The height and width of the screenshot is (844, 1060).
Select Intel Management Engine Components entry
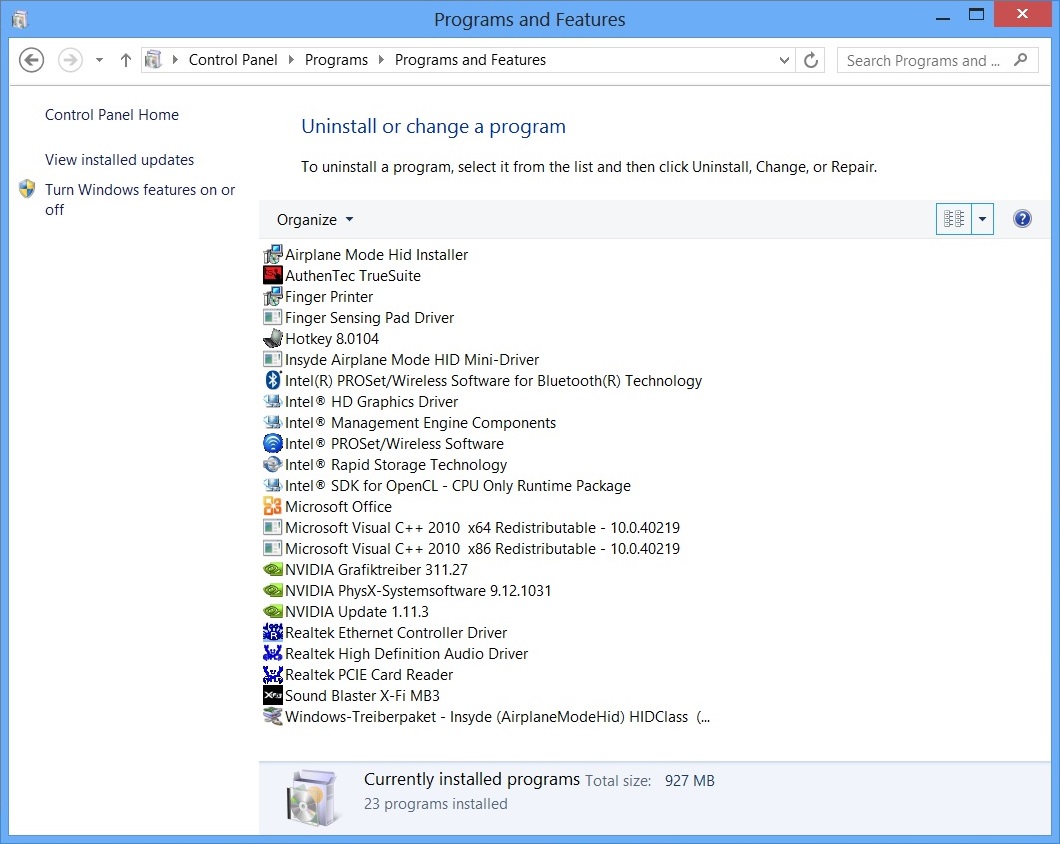(x=420, y=422)
